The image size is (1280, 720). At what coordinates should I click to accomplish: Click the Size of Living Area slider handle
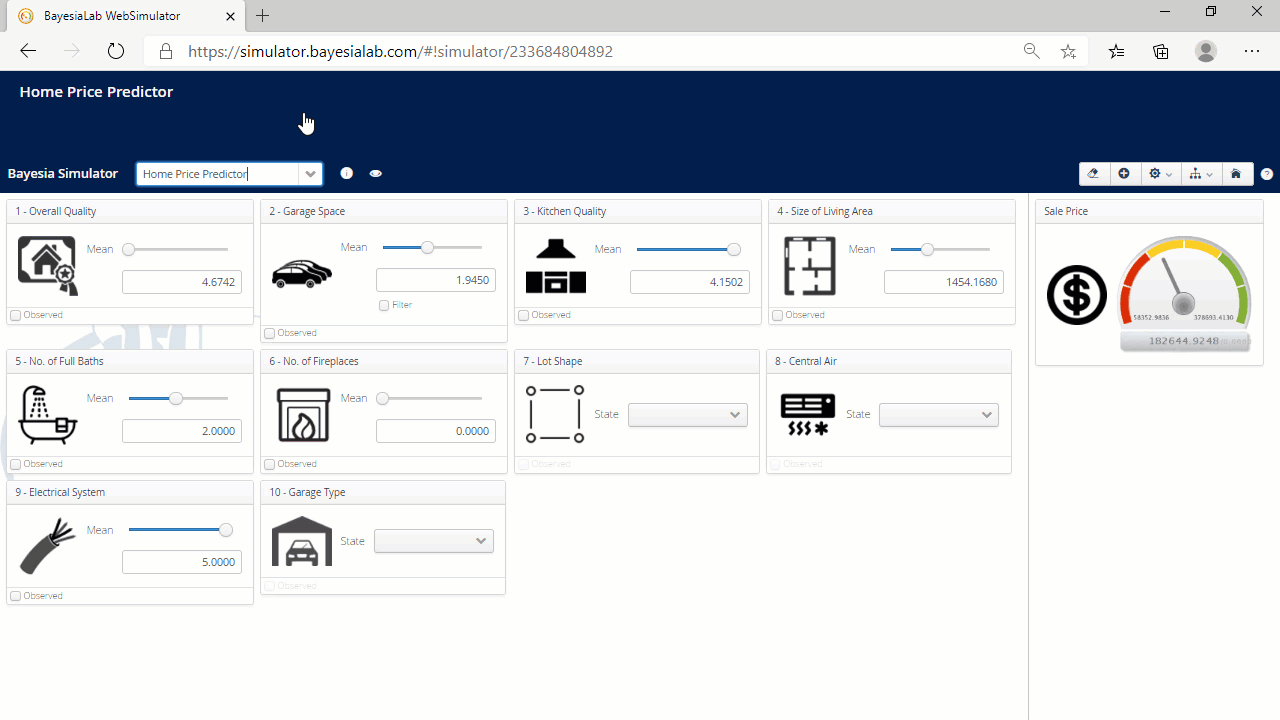927,249
